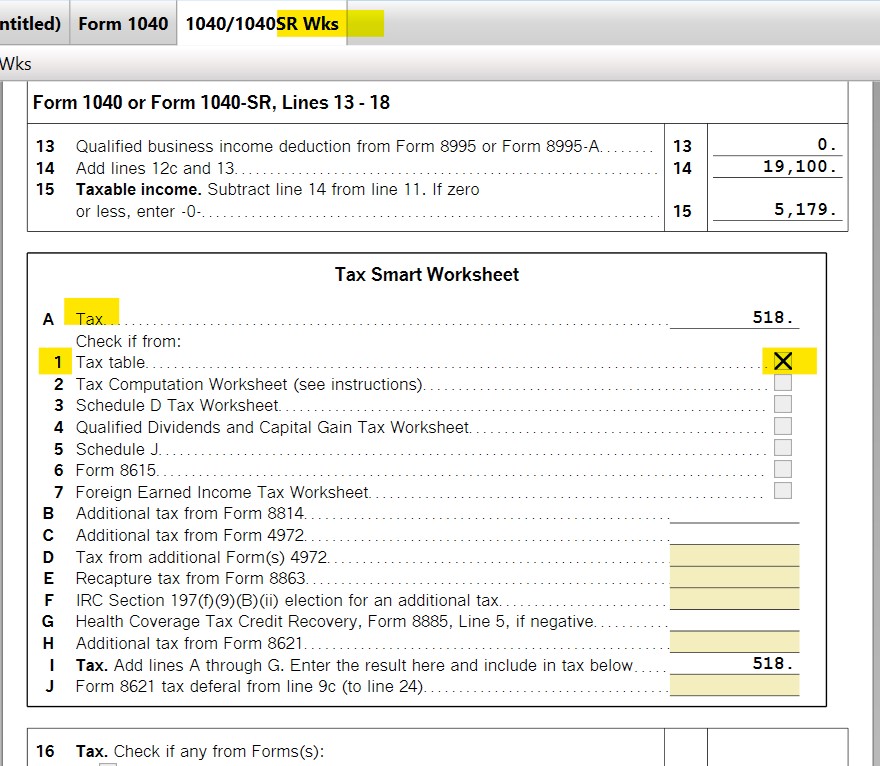Click the Health Coverage Tax Credit Recovery field

735,620
